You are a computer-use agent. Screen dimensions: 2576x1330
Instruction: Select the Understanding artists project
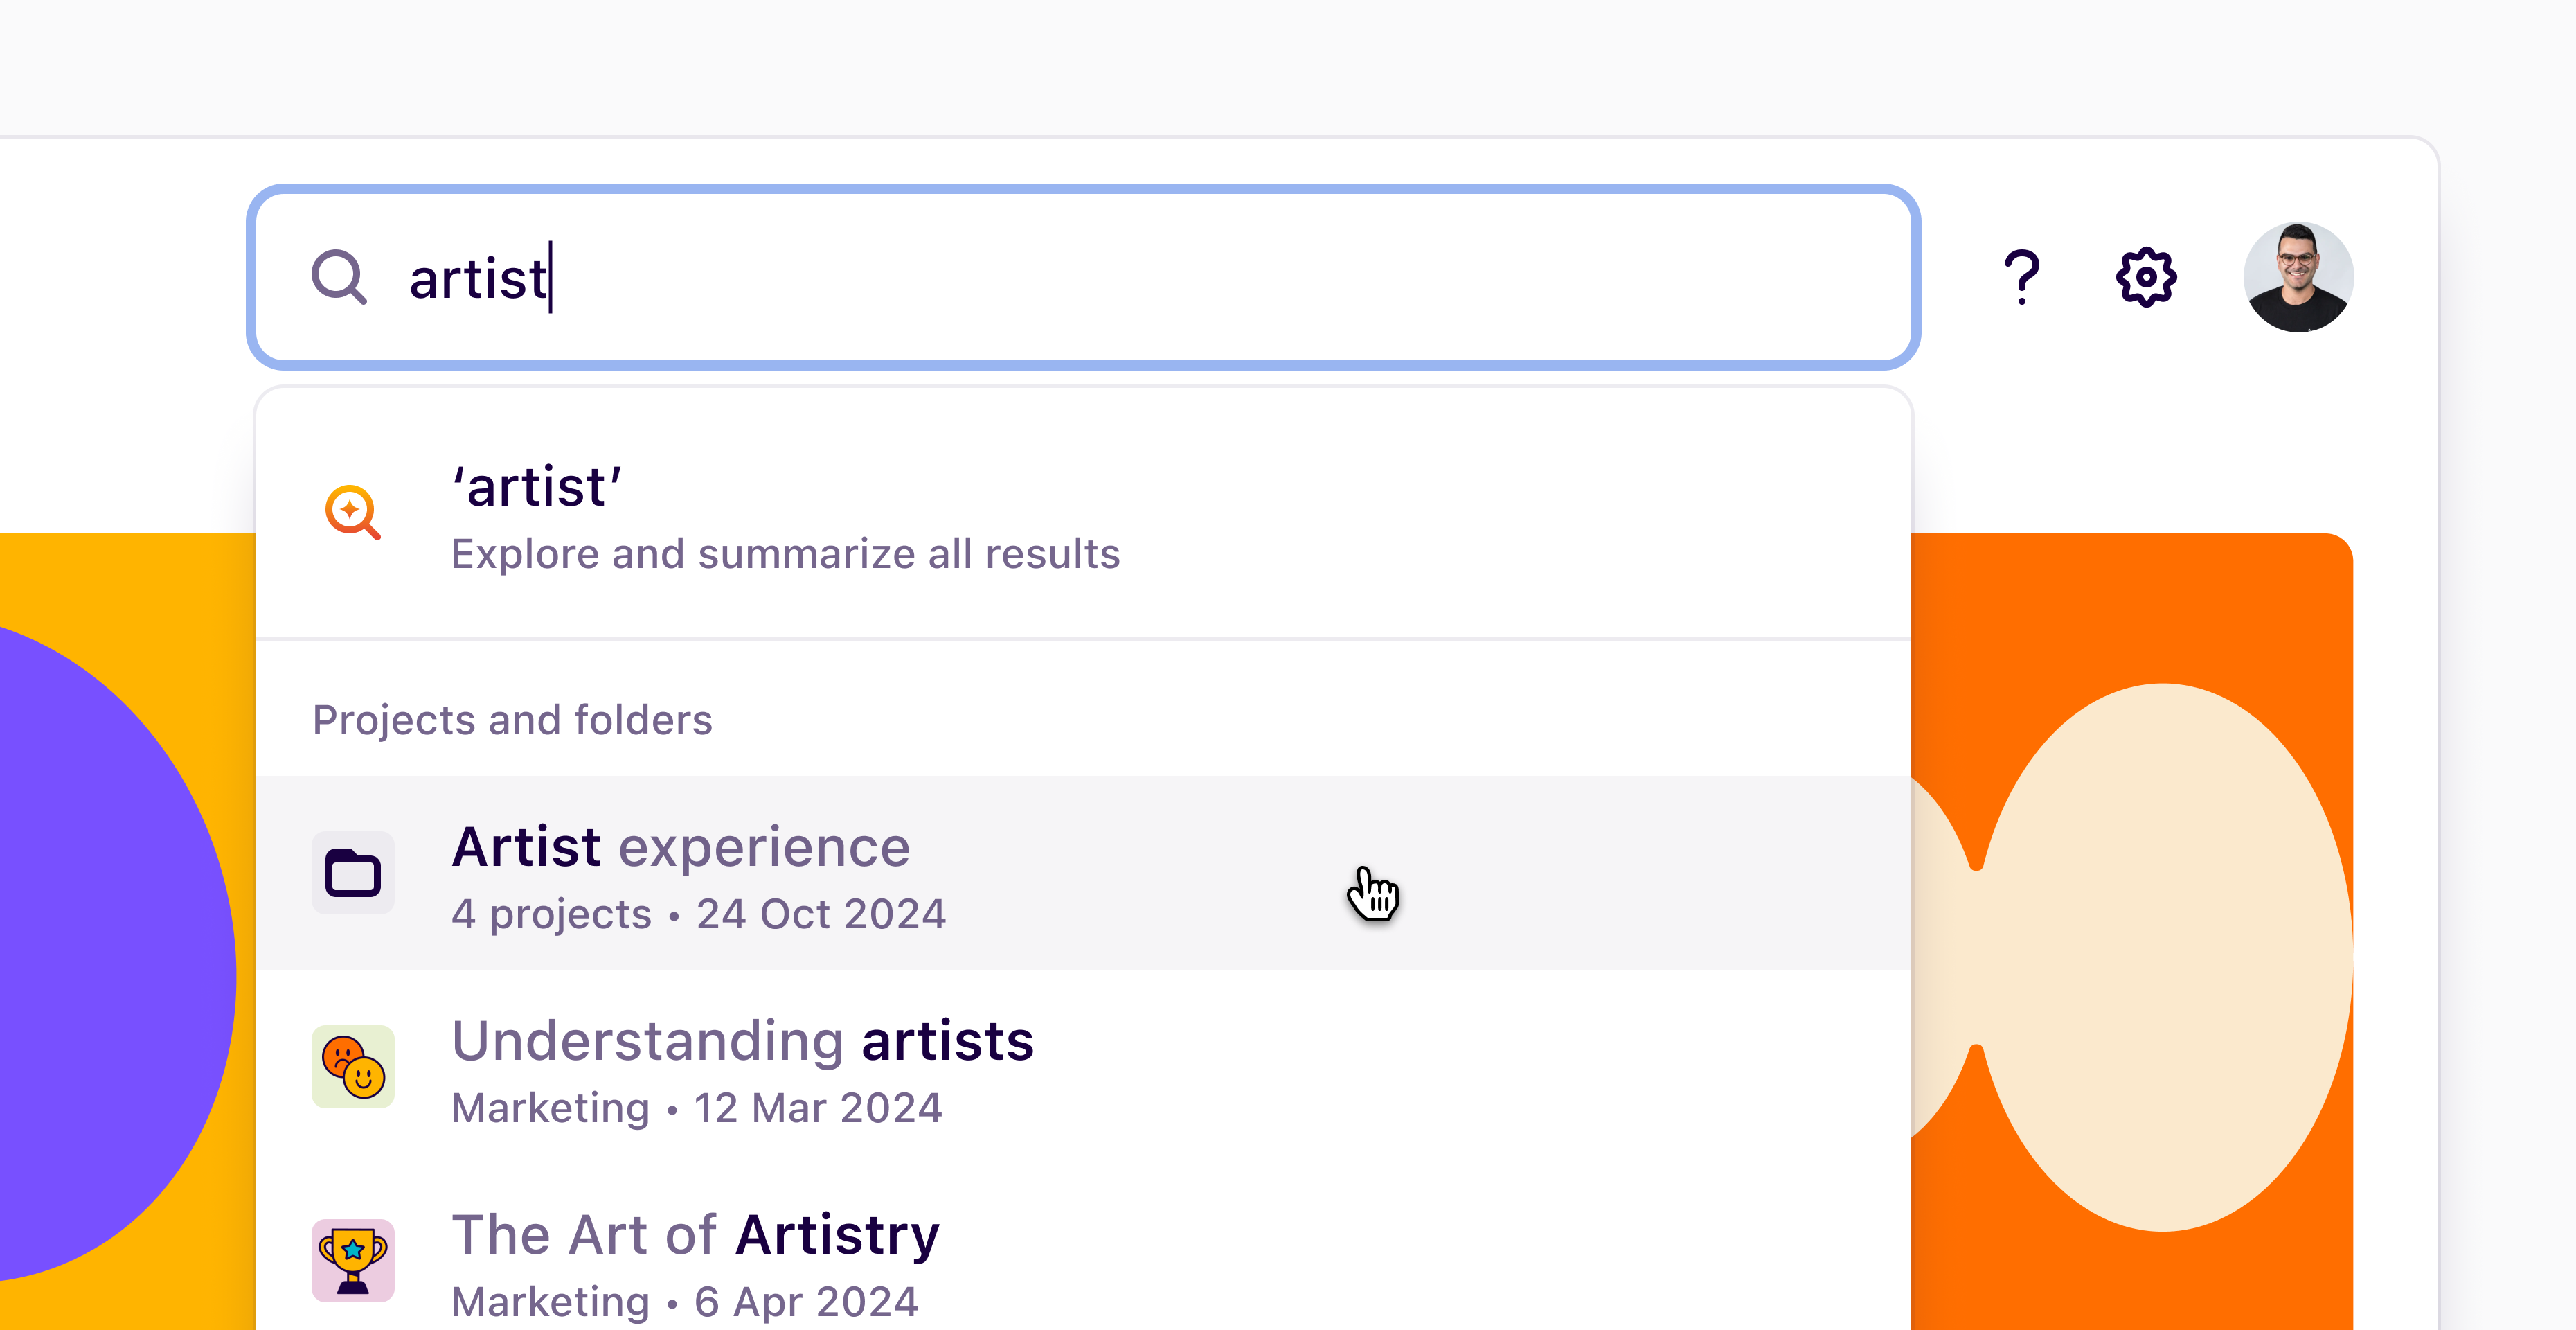743,1040
